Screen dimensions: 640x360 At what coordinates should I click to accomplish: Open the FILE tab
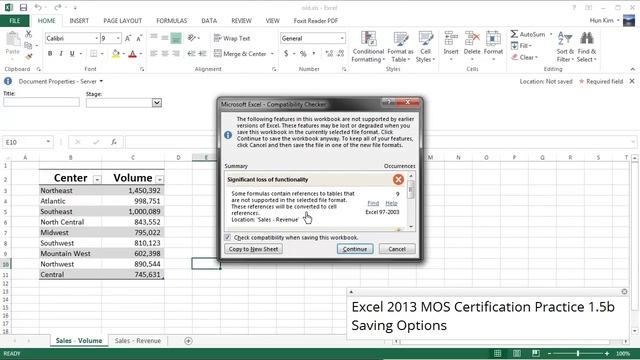pos(15,20)
